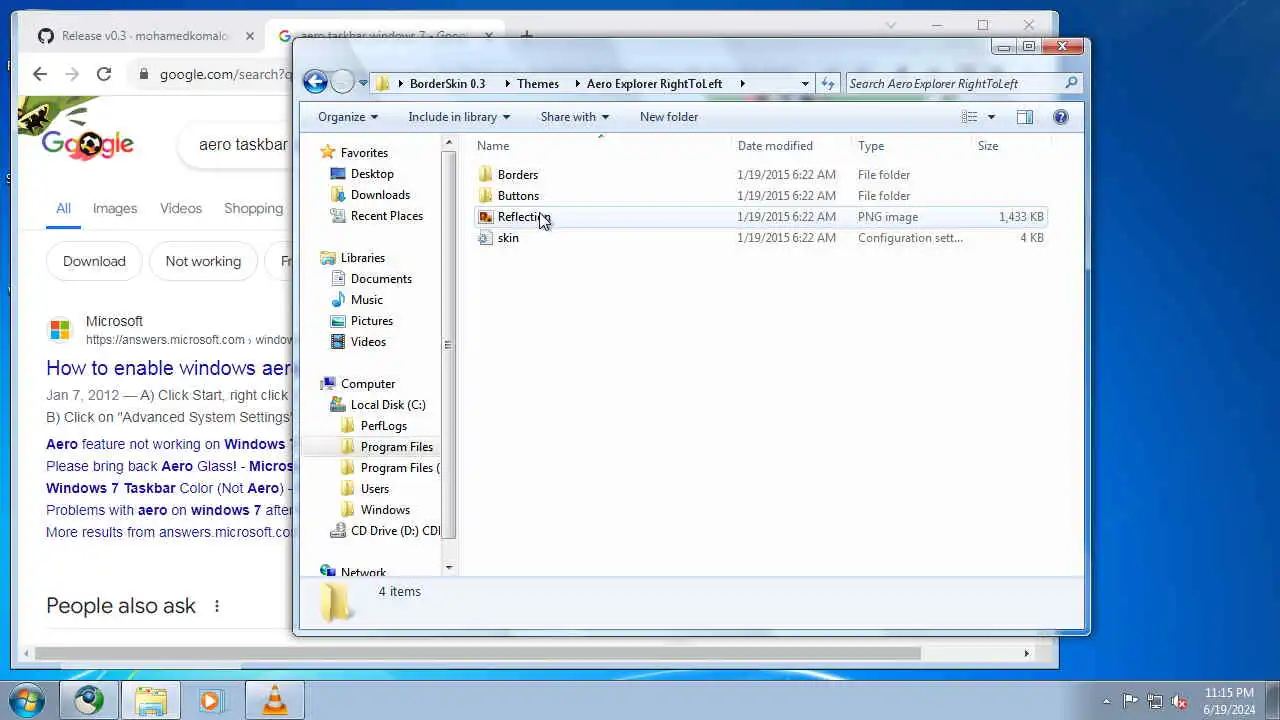Screen dimensions: 1280x720
Task: Open Chrome's tab search dropdown
Action: click(x=891, y=25)
